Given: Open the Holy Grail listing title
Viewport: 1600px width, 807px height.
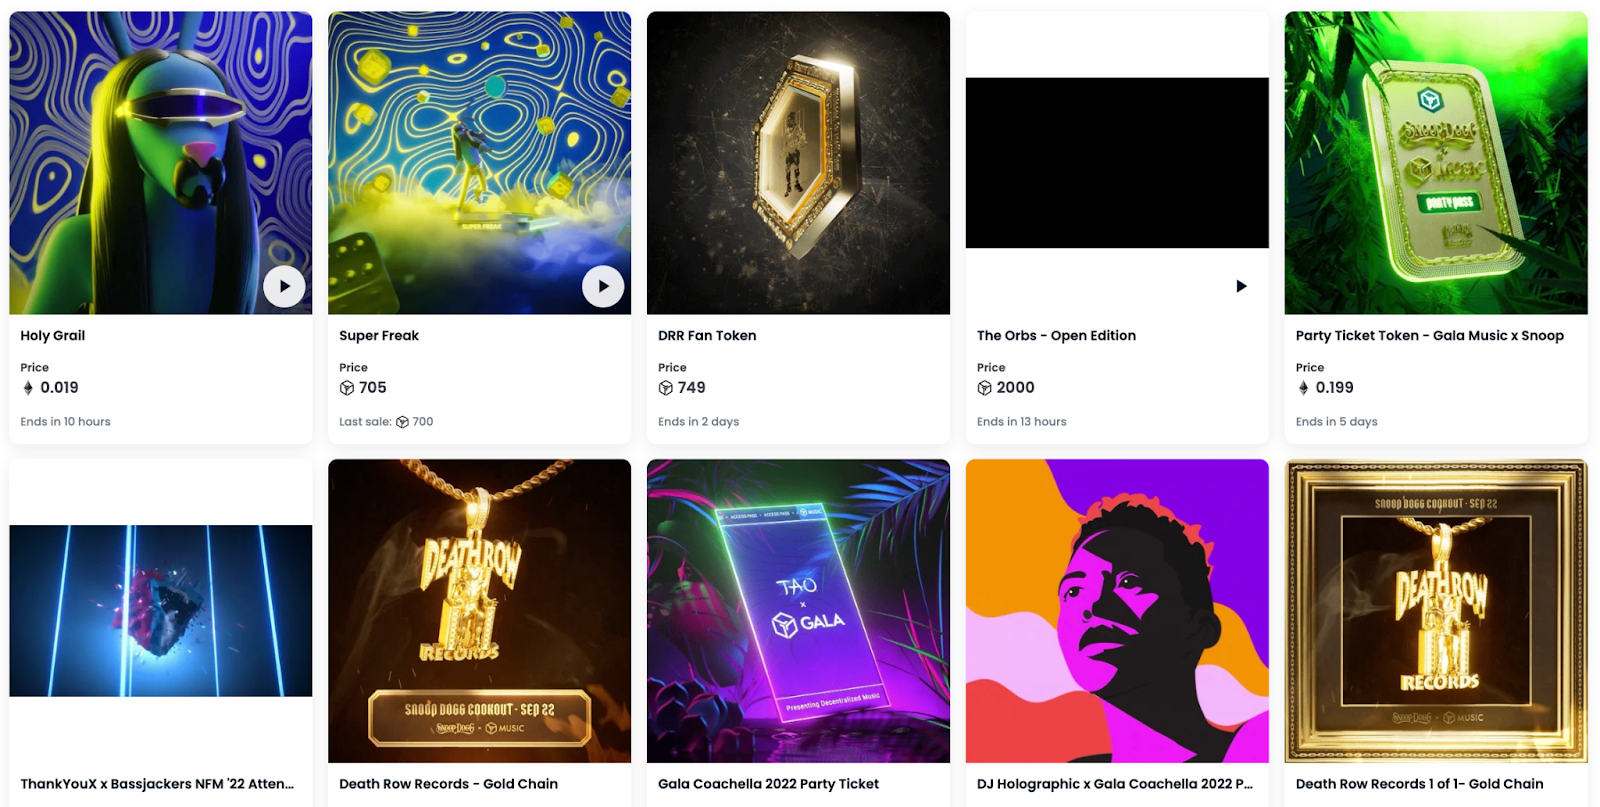Looking at the screenshot, I should coord(53,336).
